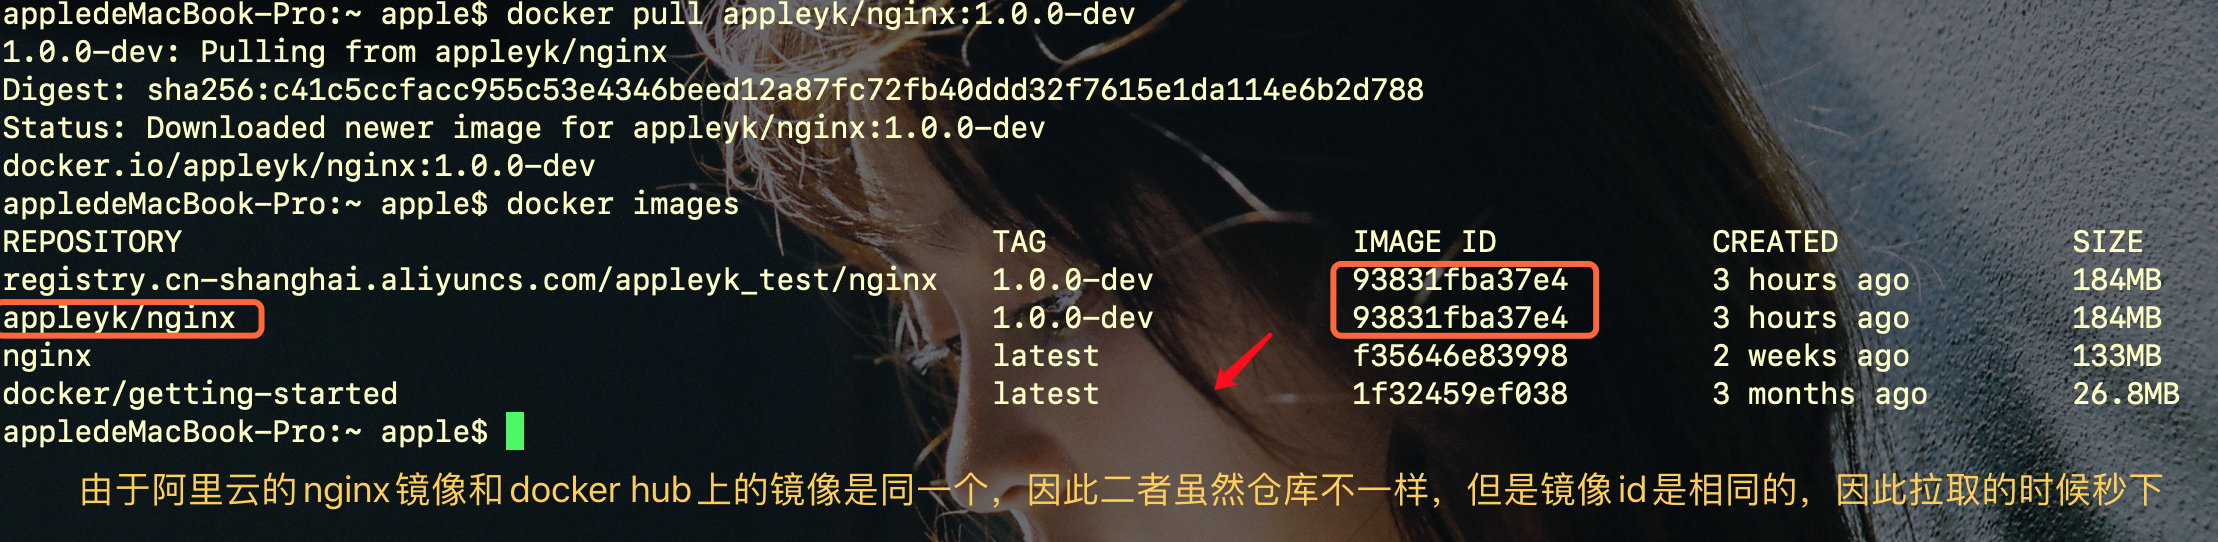2218x542 pixels.
Task: Click the 26.8MB size value
Action: pos(2125,394)
